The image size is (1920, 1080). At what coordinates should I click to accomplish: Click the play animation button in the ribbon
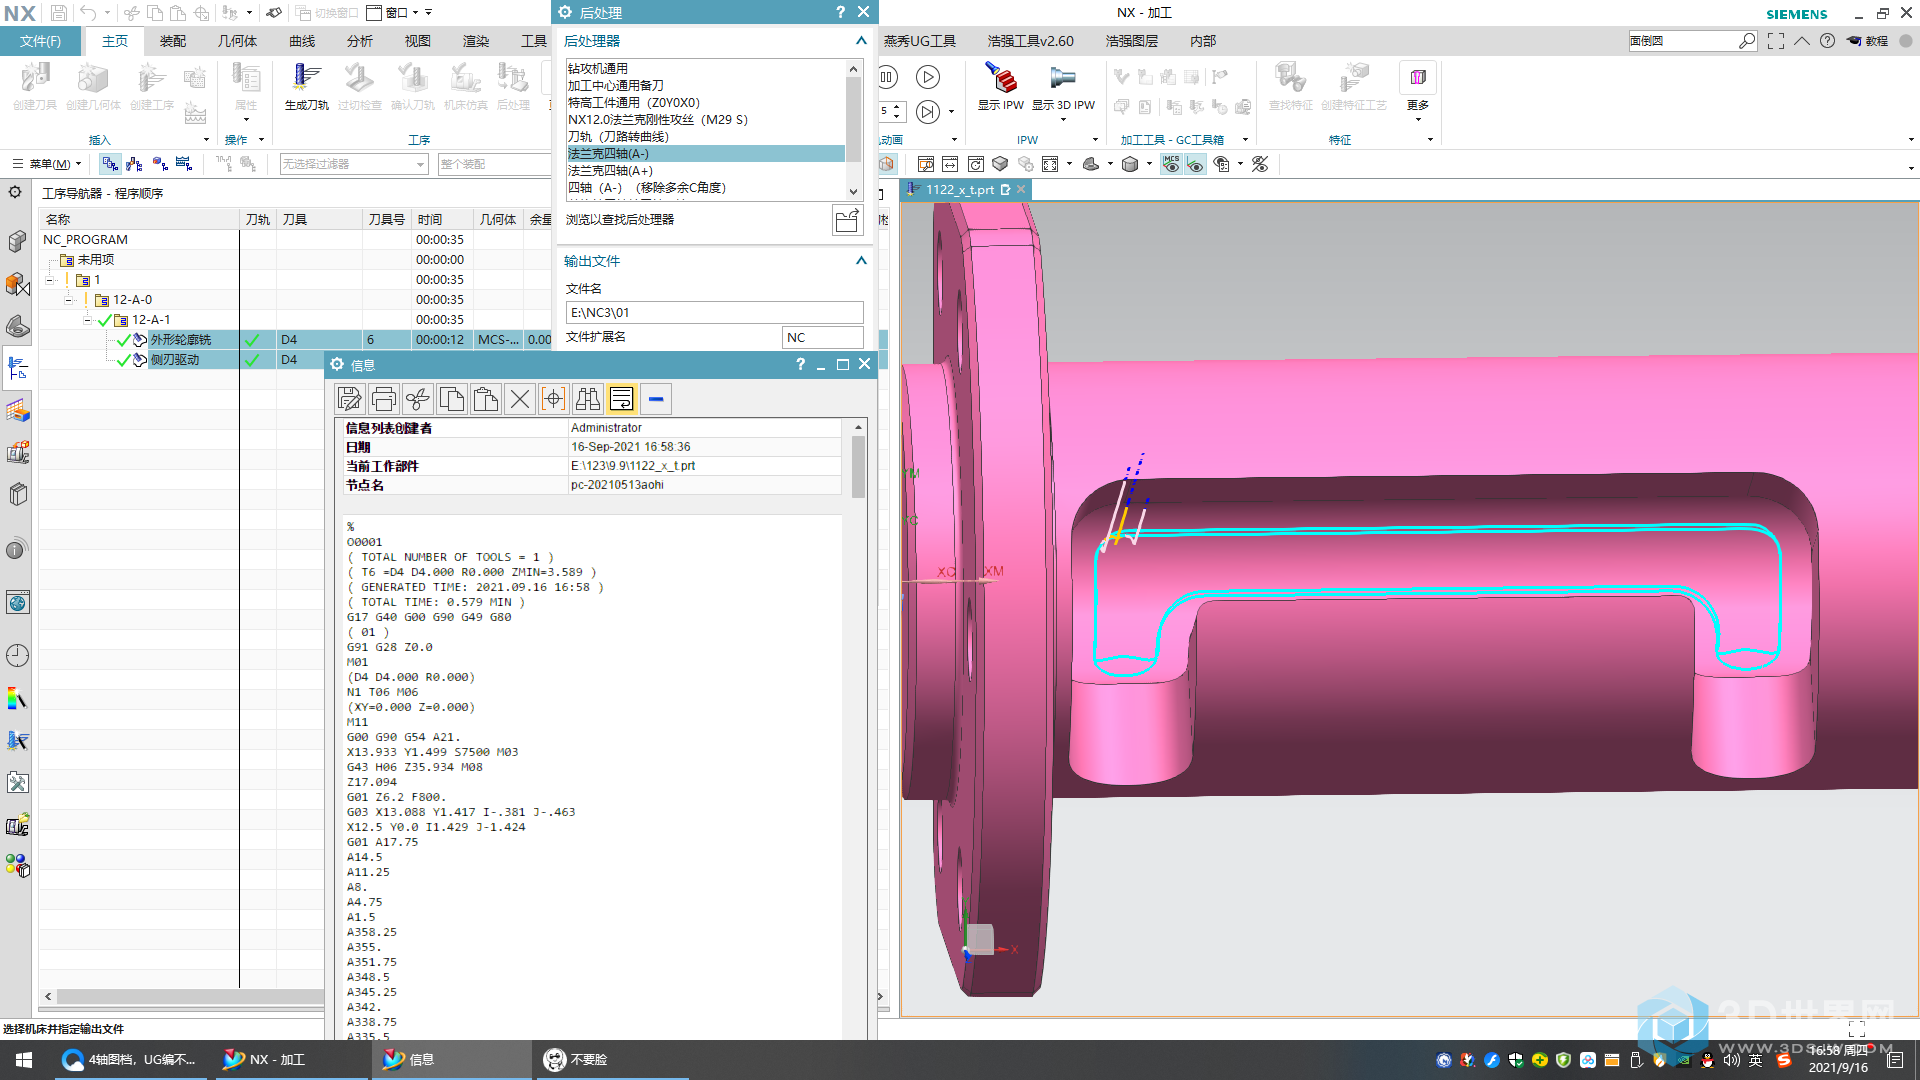(x=928, y=77)
